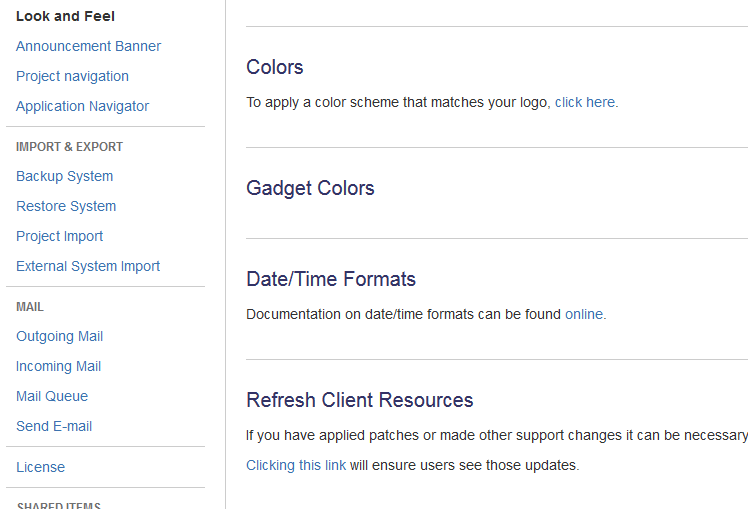Screen dimensions: 748x509
Task: Click the 'Clicking this link' refresh link
Action: pyautogui.click(x=296, y=466)
